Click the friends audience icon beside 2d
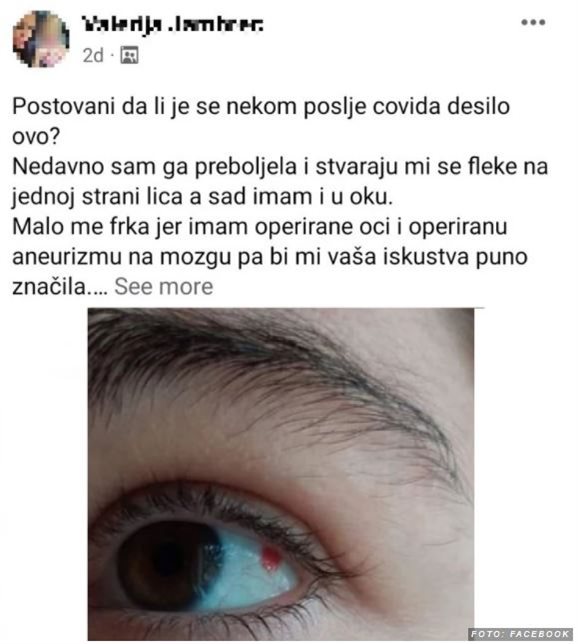 (x=129, y=55)
